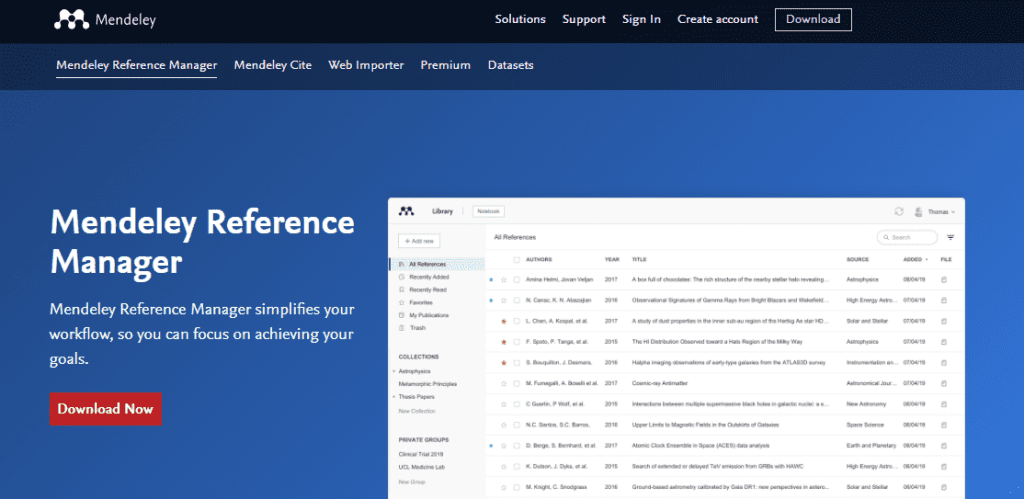Open the filter icon next to Search
The width and height of the screenshot is (1024, 499).
point(951,238)
